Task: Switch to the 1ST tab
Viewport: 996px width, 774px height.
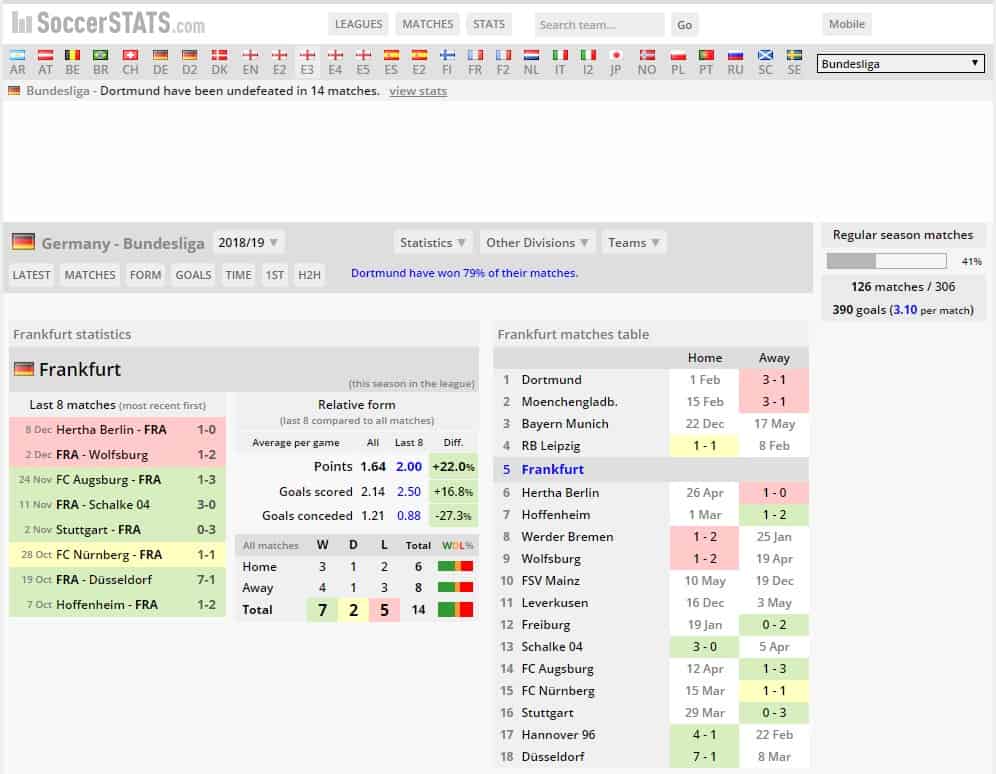Action: tap(274, 275)
